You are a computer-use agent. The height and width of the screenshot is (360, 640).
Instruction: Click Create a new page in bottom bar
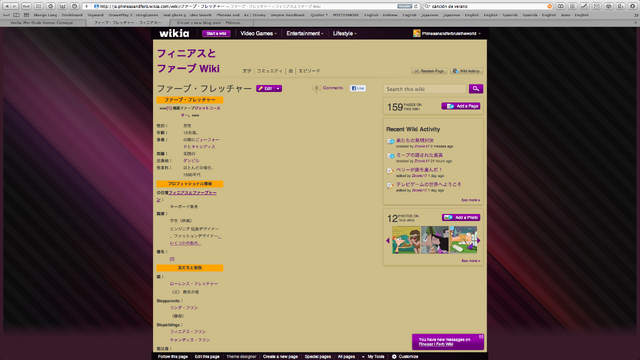click(x=280, y=356)
